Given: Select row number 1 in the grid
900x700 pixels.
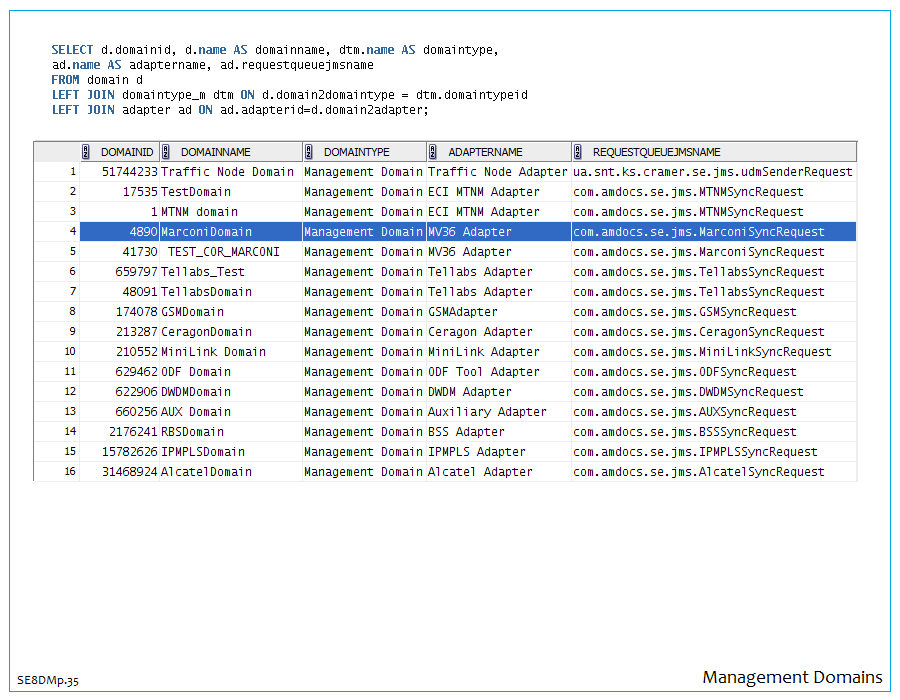Looking at the screenshot, I should [x=72, y=172].
